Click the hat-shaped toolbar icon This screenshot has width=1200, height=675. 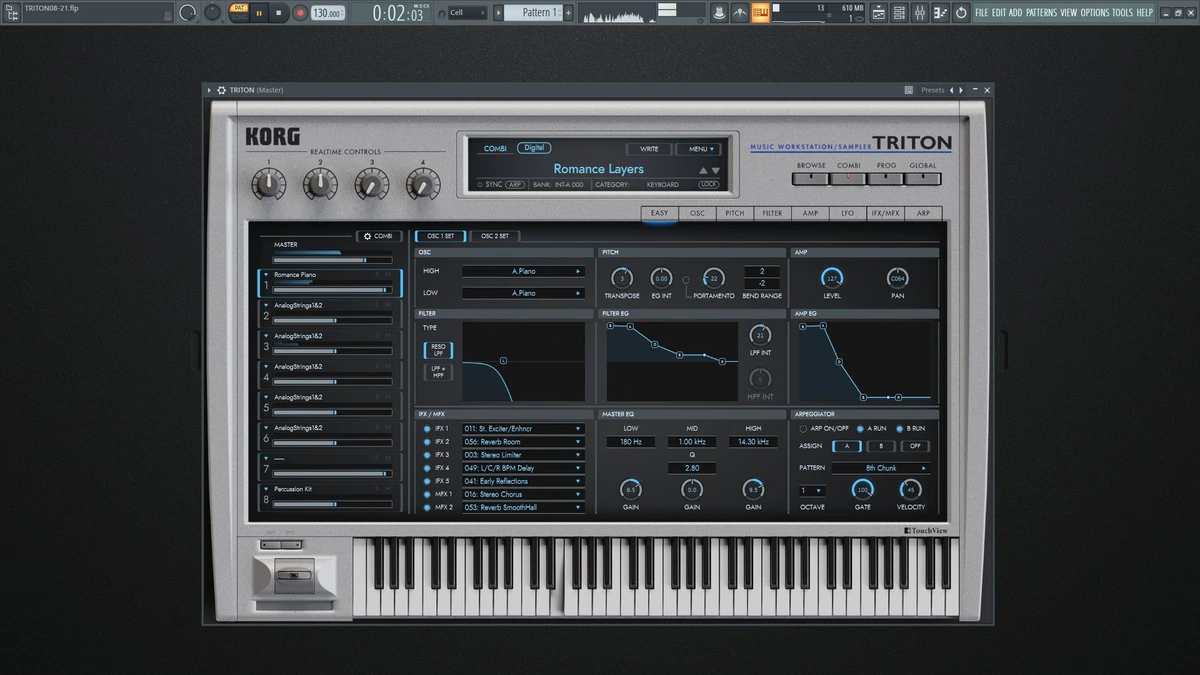click(x=717, y=13)
